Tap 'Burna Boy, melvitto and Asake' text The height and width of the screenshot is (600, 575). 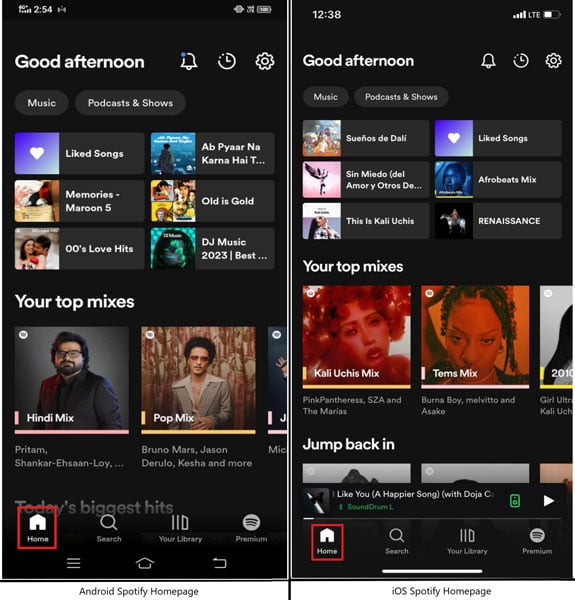click(x=468, y=406)
